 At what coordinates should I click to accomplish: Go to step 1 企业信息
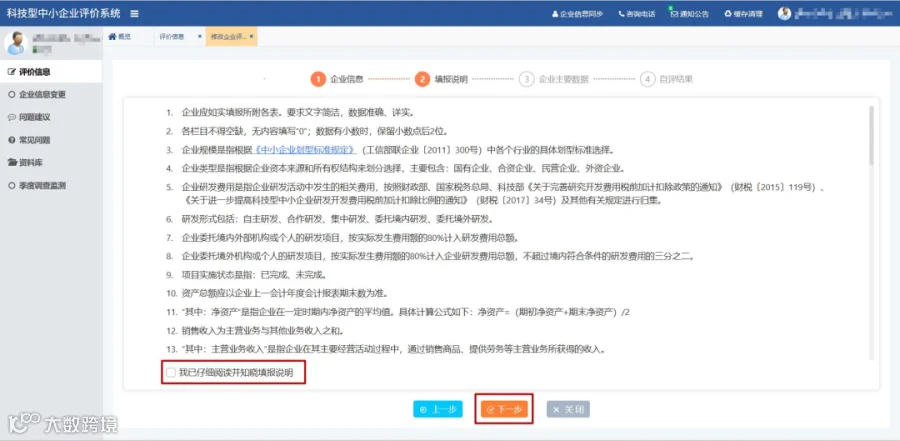click(x=337, y=79)
